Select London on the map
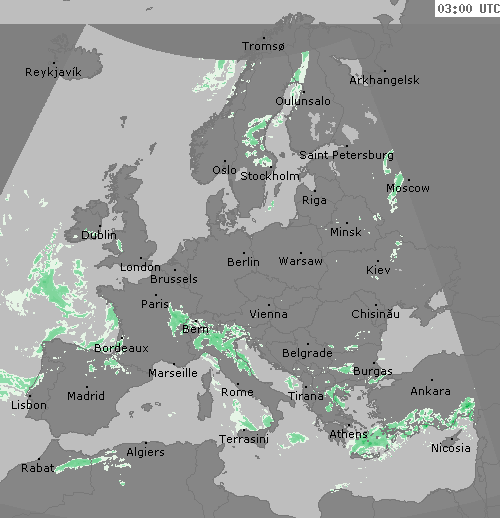The width and height of the screenshot is (500, 518). coord(140,267)
